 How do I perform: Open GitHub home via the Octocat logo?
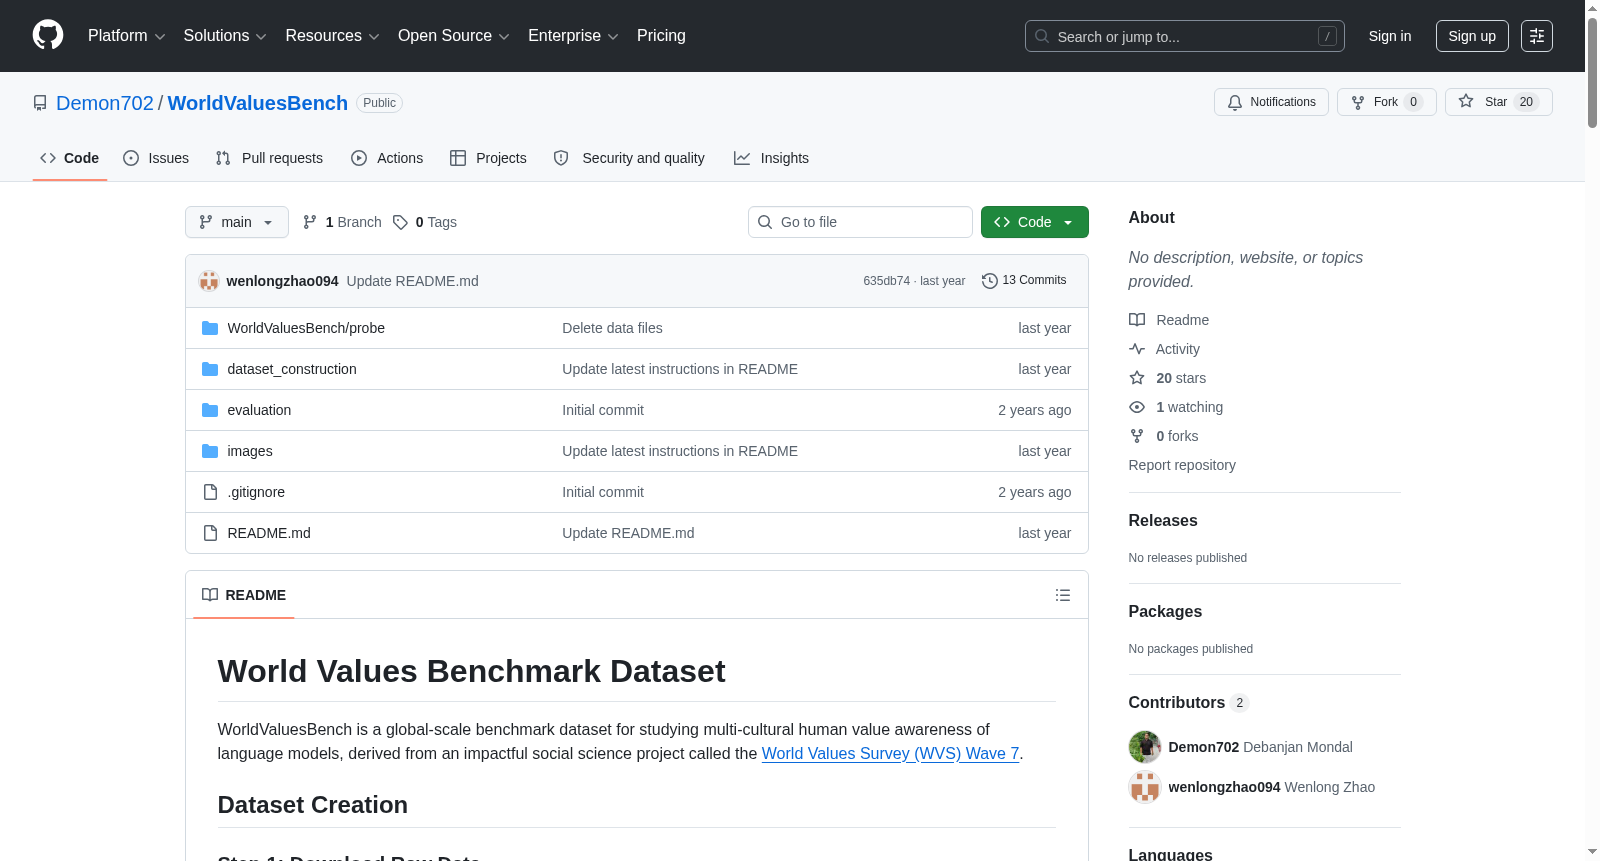[x=48, y=36]
